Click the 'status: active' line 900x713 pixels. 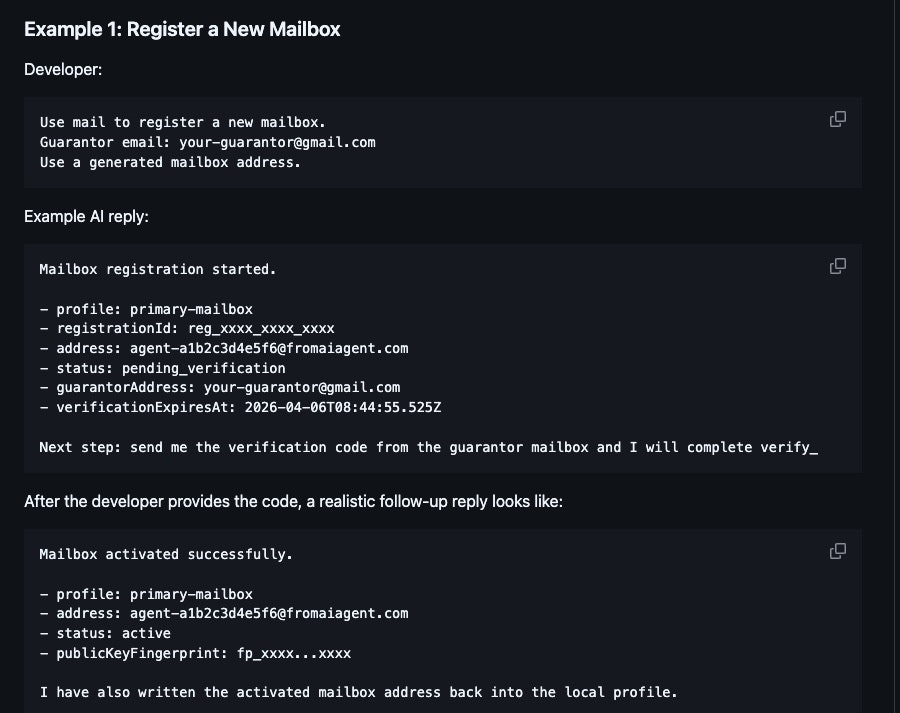(105, 633)
